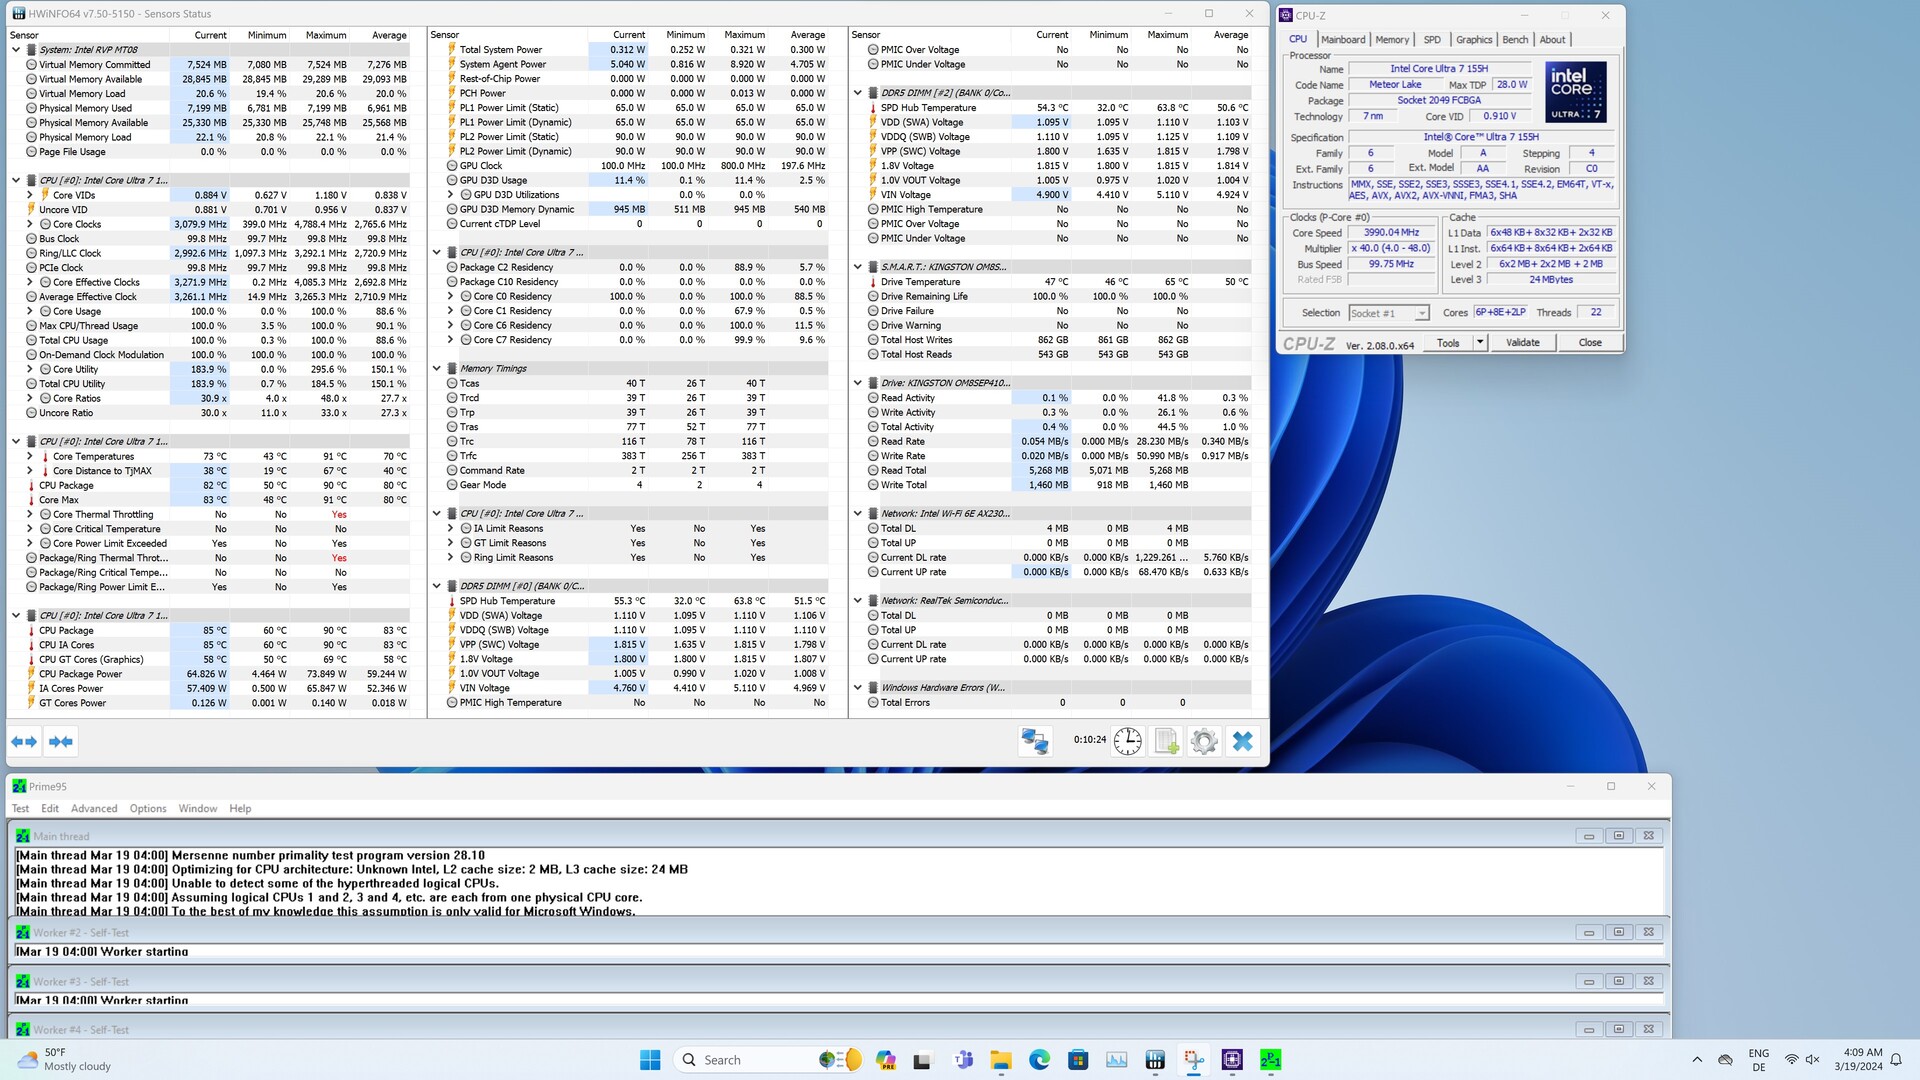The width and height of the screenshot is (1920, 1080).
Task: Open HWiNFO remote network monitors icon
Action: coord(1035,741)
